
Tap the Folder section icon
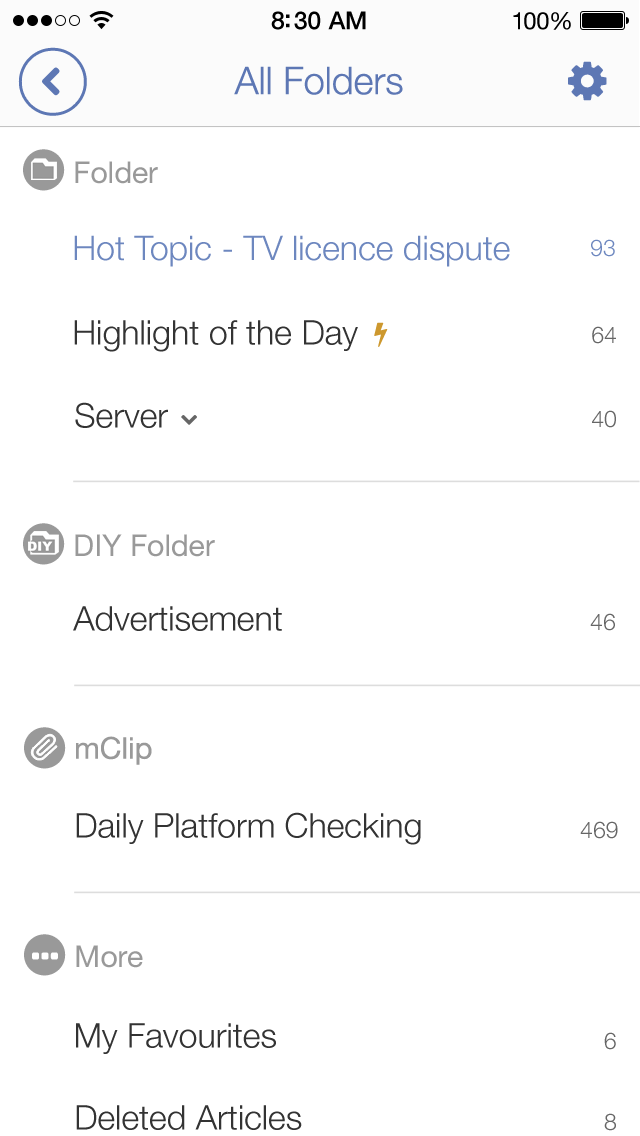[x=43, y=171]
